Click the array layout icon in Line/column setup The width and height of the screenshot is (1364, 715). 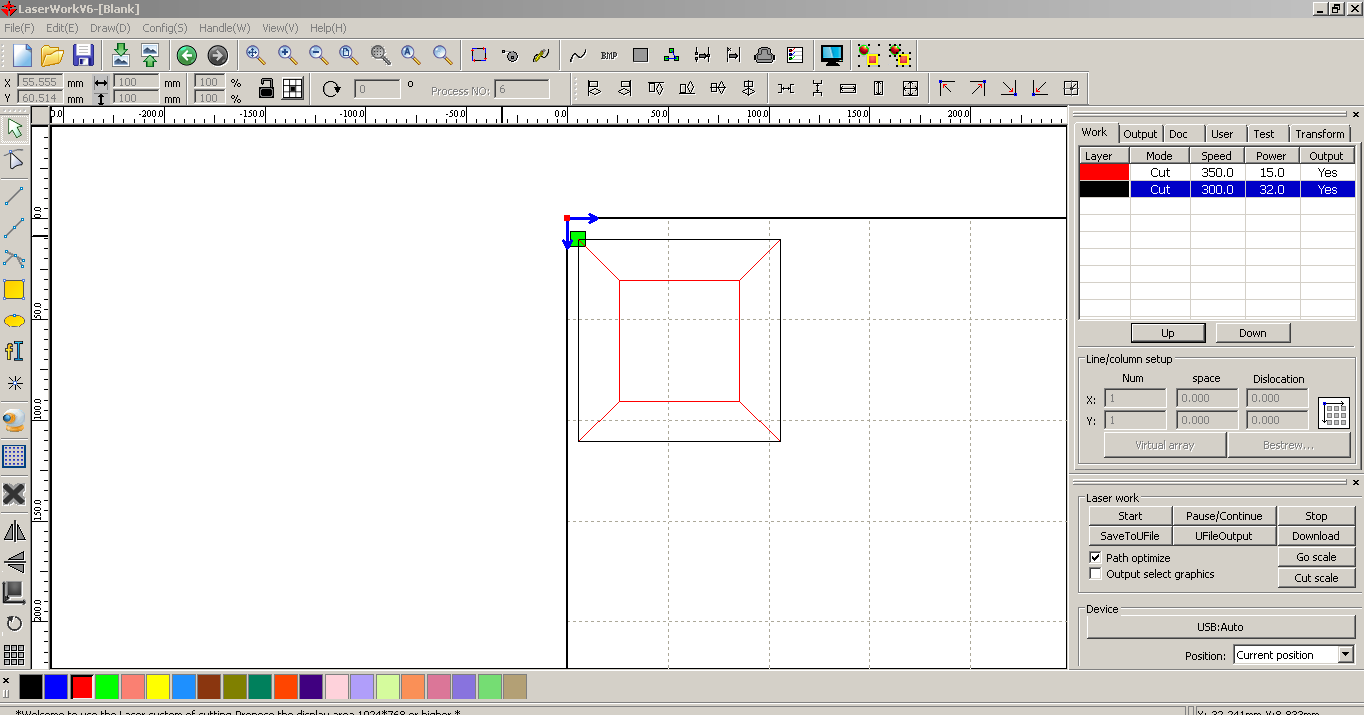(1334, 412)
